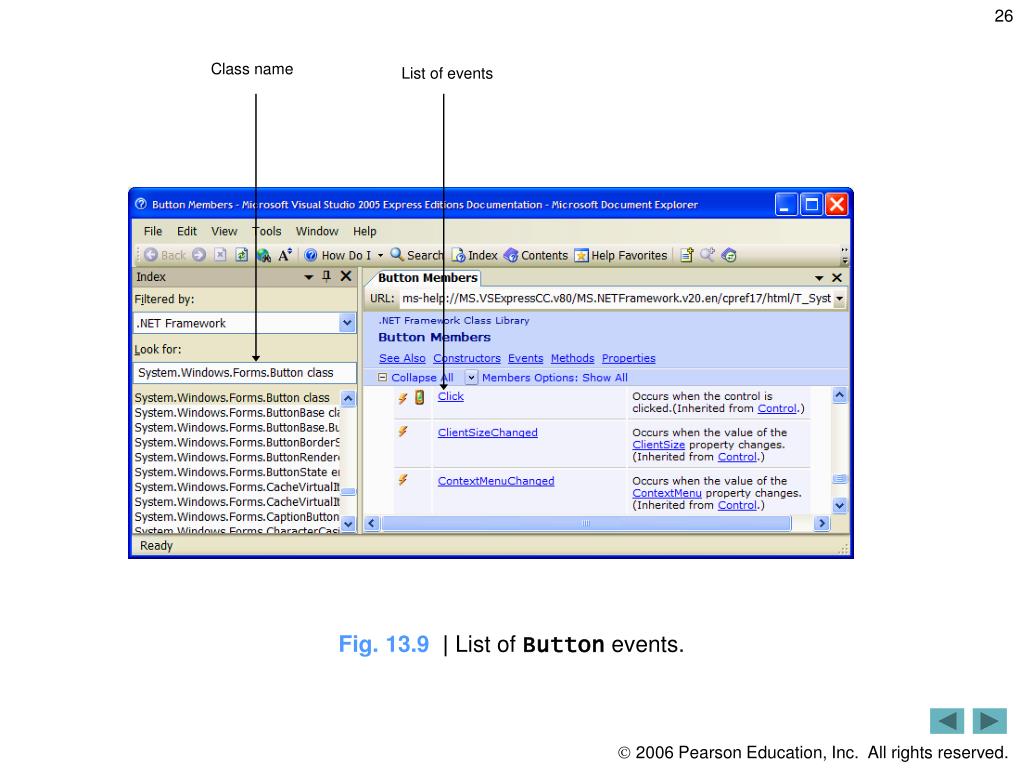Open the Edit menu
Image resolution: width=1024 pixels, height=768 pixels.
click(187, 231)
